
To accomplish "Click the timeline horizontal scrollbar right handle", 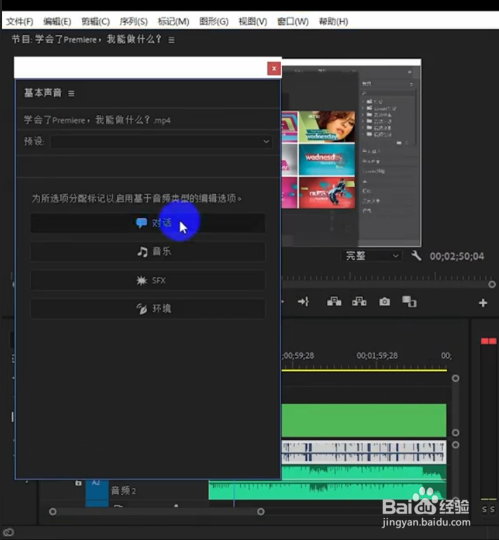I will tap(261, 512).
